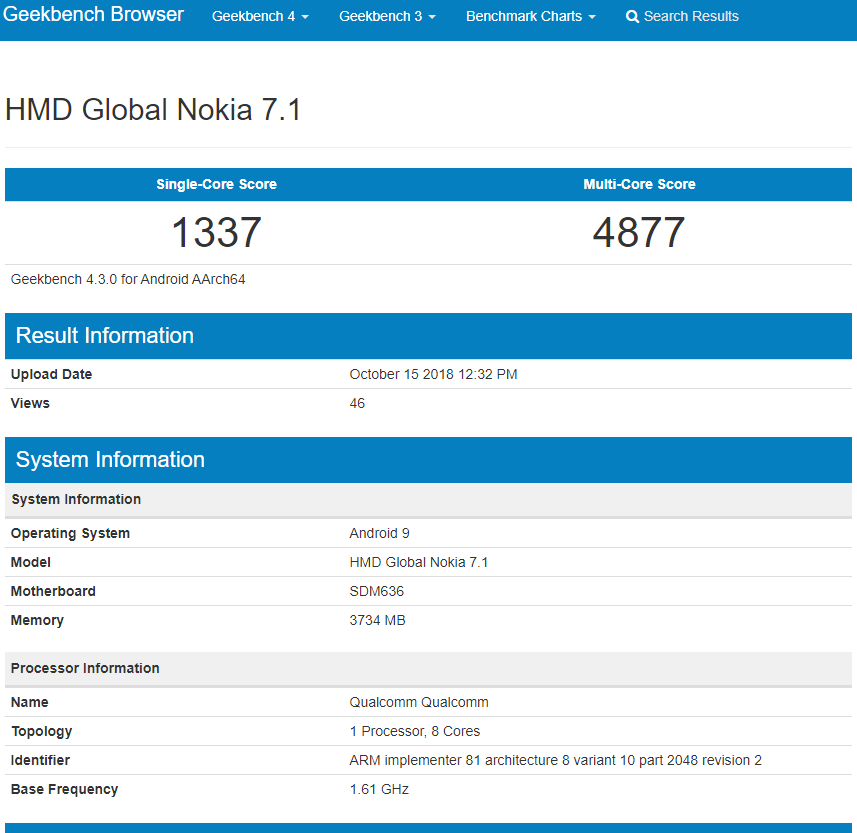Select the 1.61 GHz frequency value
This screenshot has height=833, width=857.
[x=379, y=789]
